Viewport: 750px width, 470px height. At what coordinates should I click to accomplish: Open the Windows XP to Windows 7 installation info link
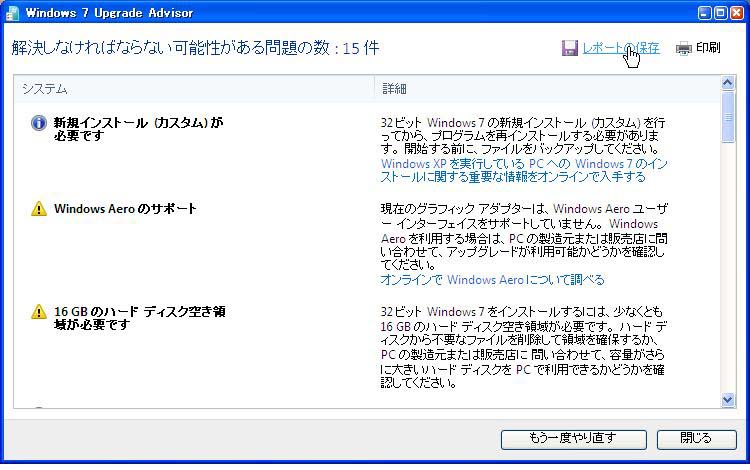pyautogui.click(x=524, y=170)
